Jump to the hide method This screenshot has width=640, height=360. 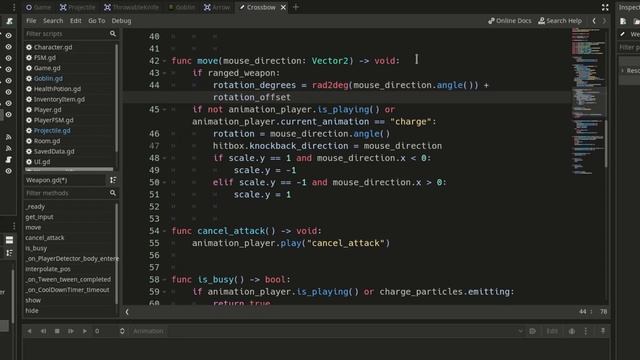[32, 311]
